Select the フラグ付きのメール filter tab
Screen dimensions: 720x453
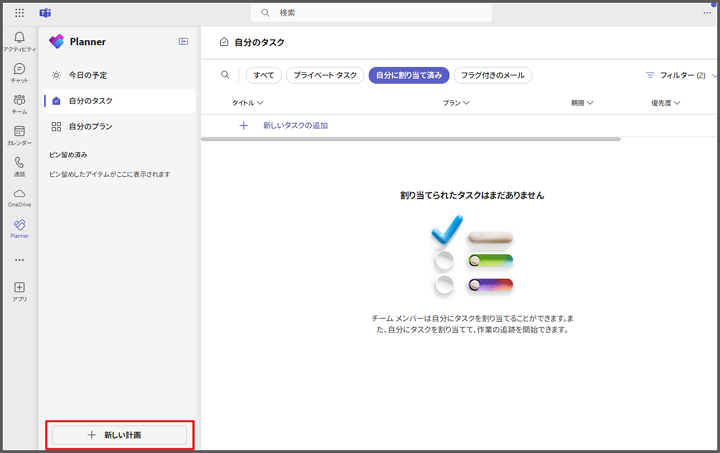click(x=493, y=75)
